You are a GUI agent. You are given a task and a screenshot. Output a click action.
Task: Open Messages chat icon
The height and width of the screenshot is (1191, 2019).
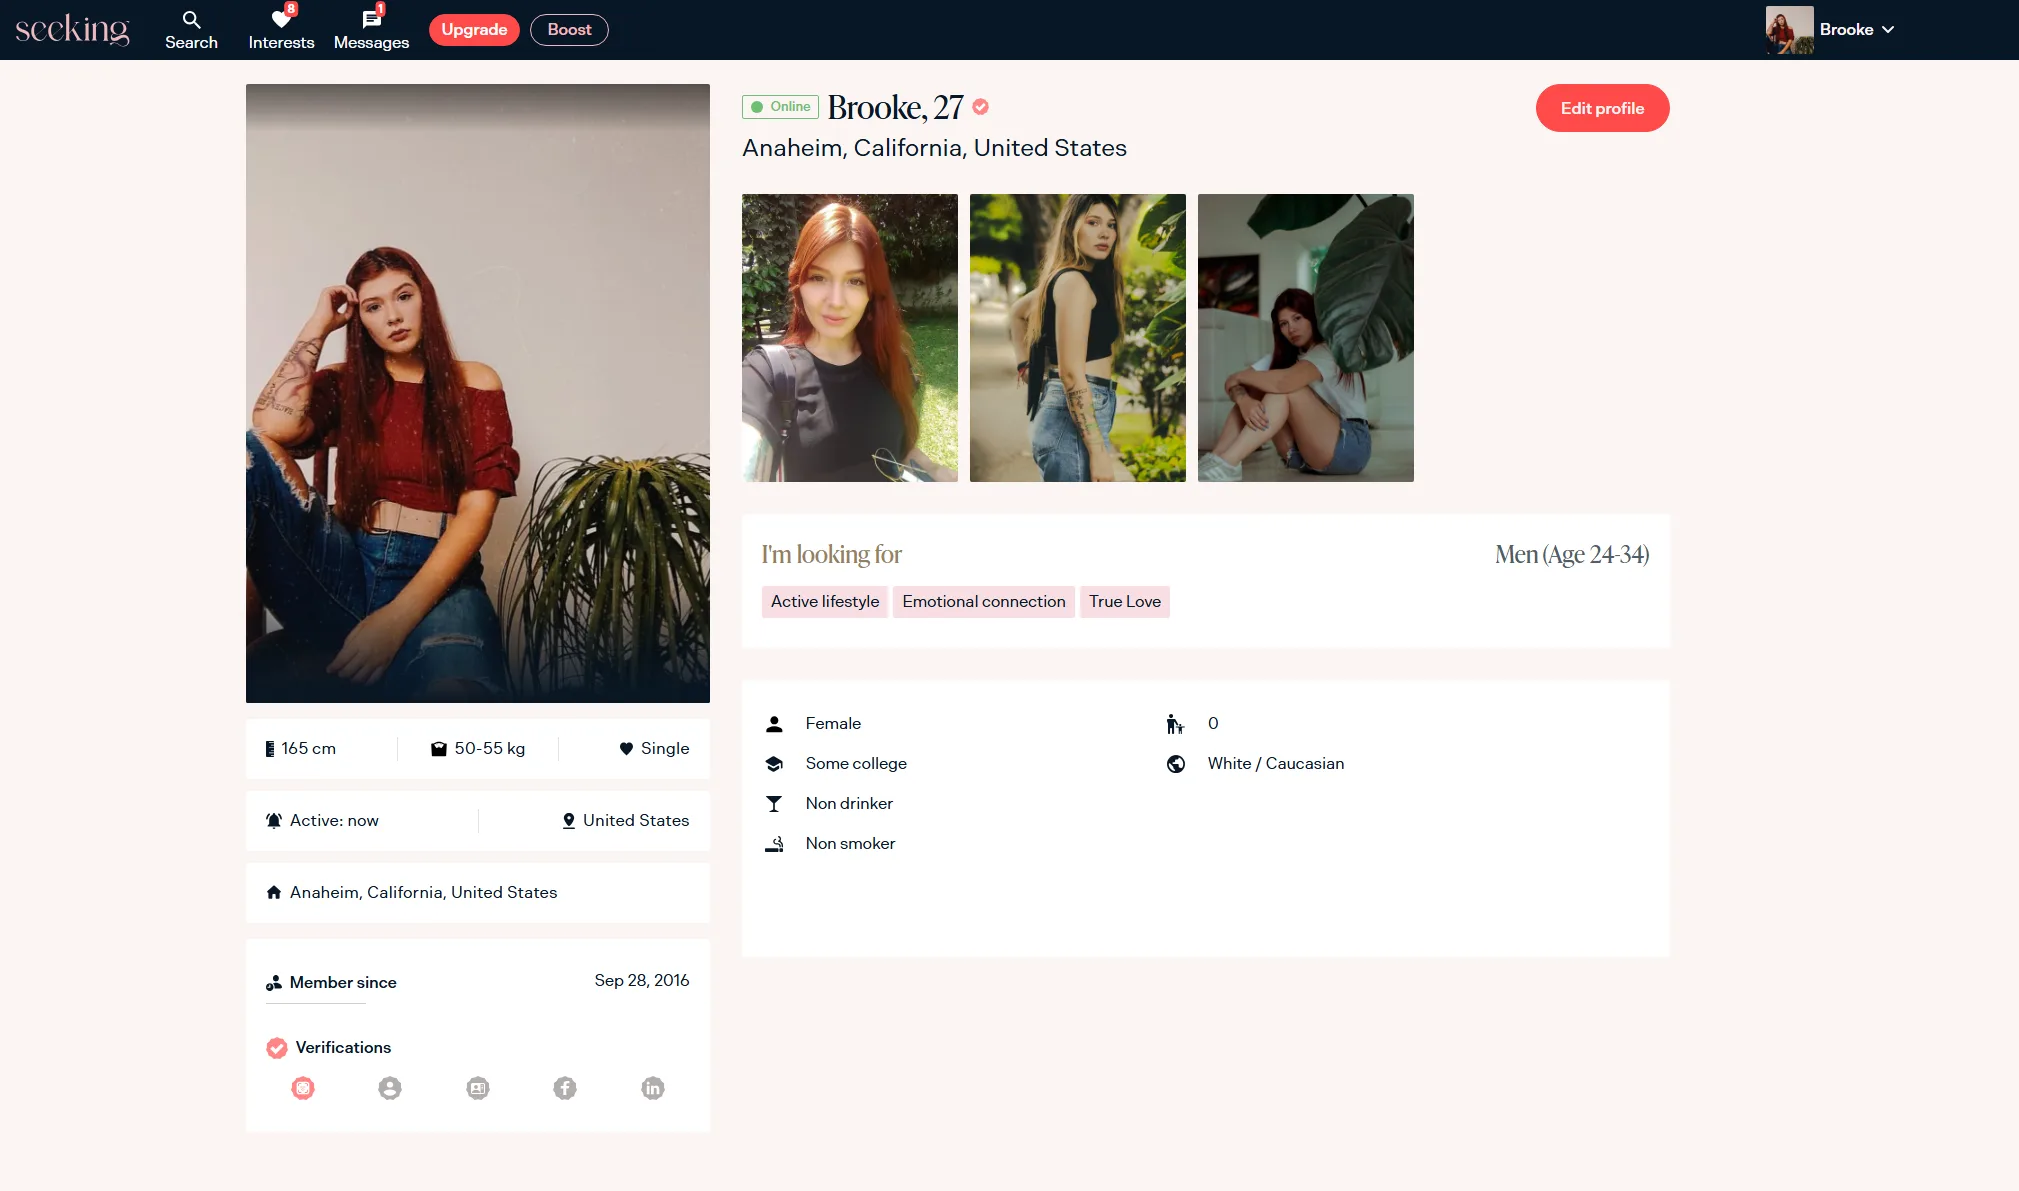click(x=371, y=20)
